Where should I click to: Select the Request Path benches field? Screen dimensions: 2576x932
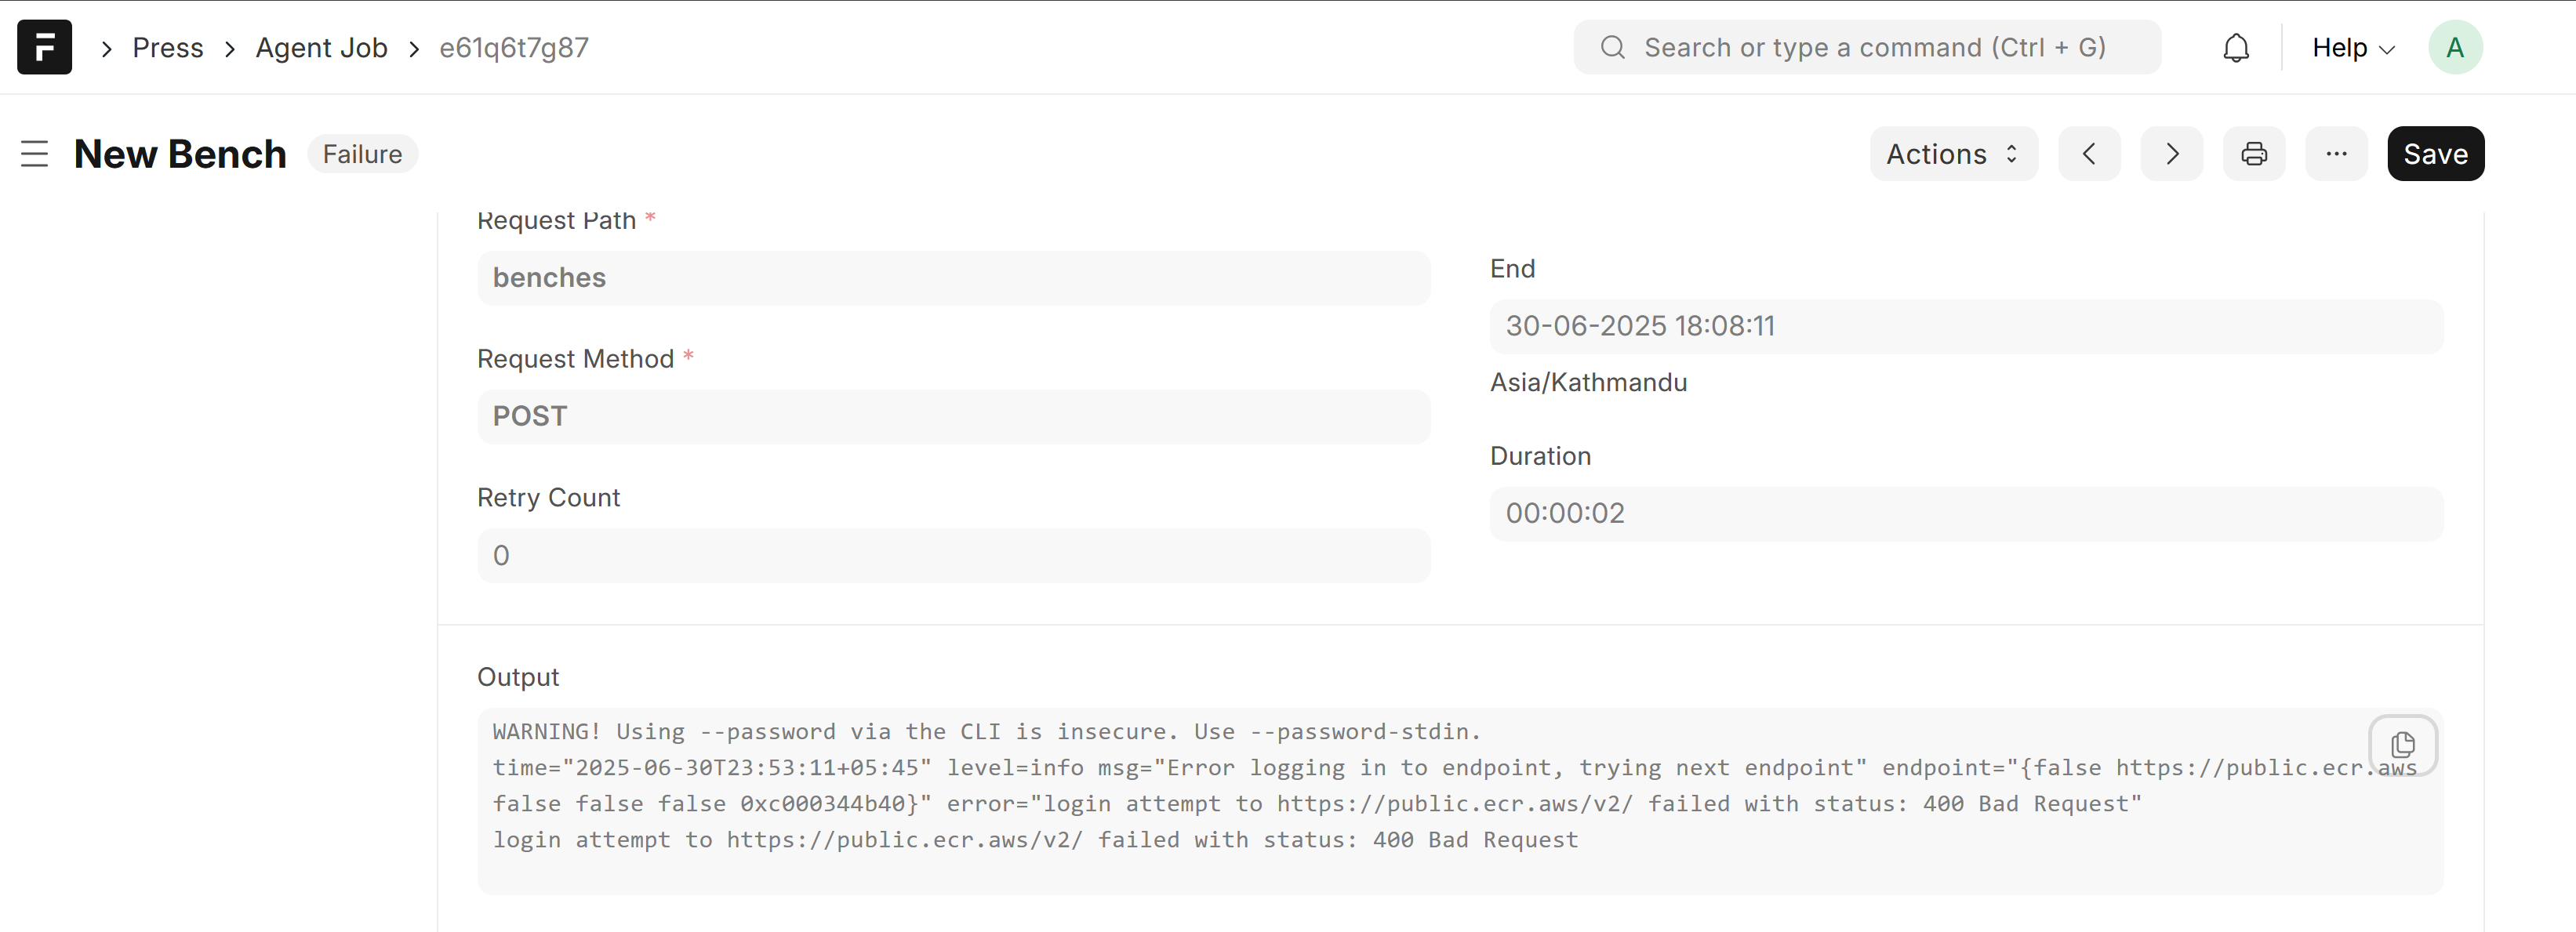[953, 278]
